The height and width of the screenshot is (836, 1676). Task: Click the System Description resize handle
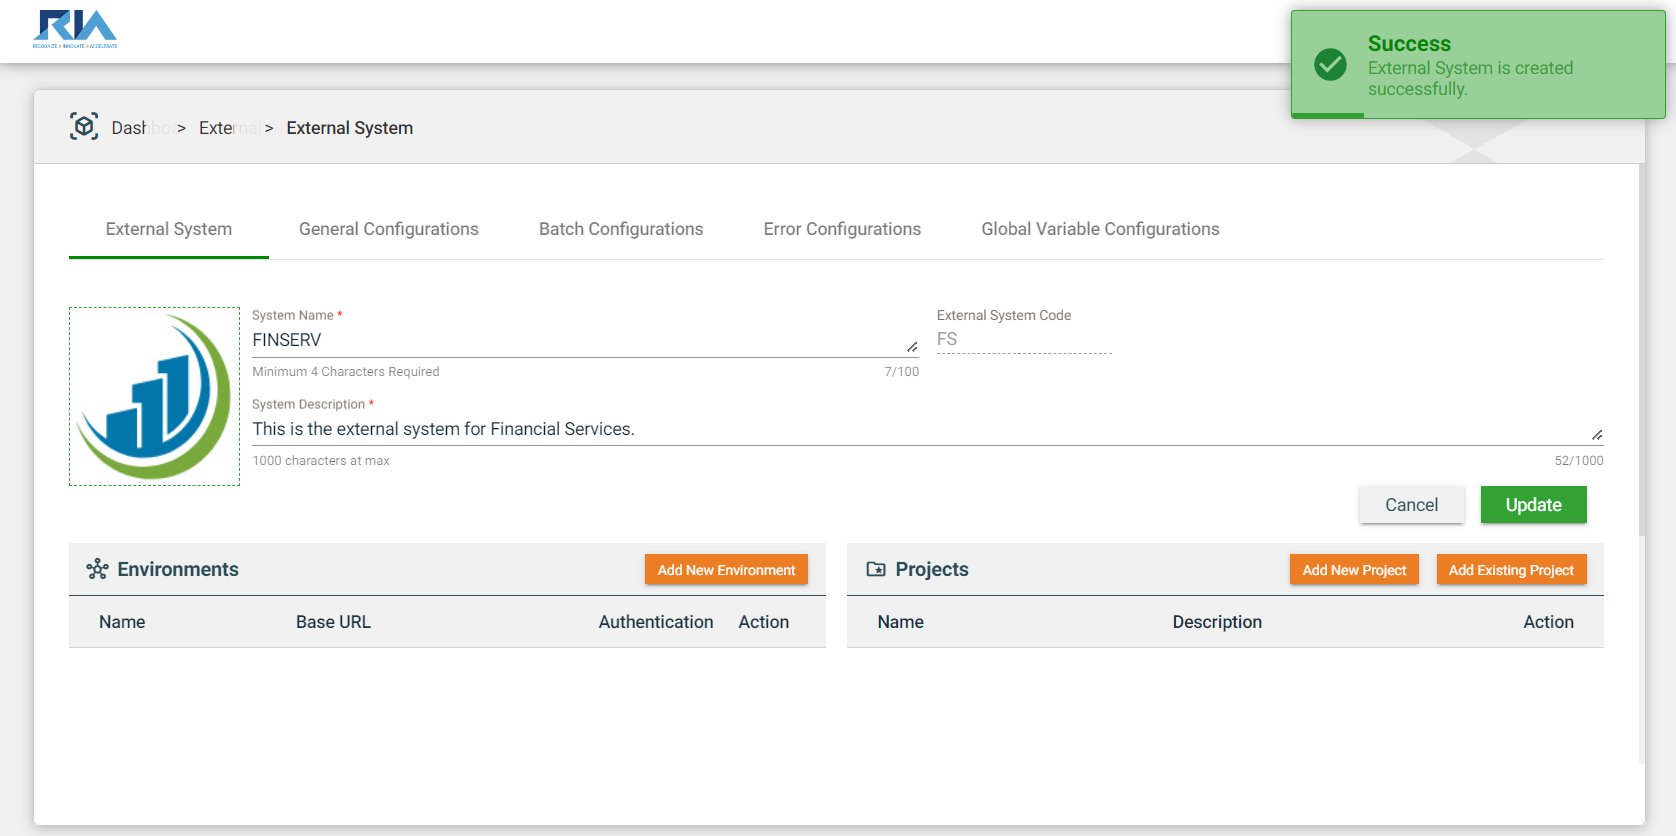[1597, 435]
